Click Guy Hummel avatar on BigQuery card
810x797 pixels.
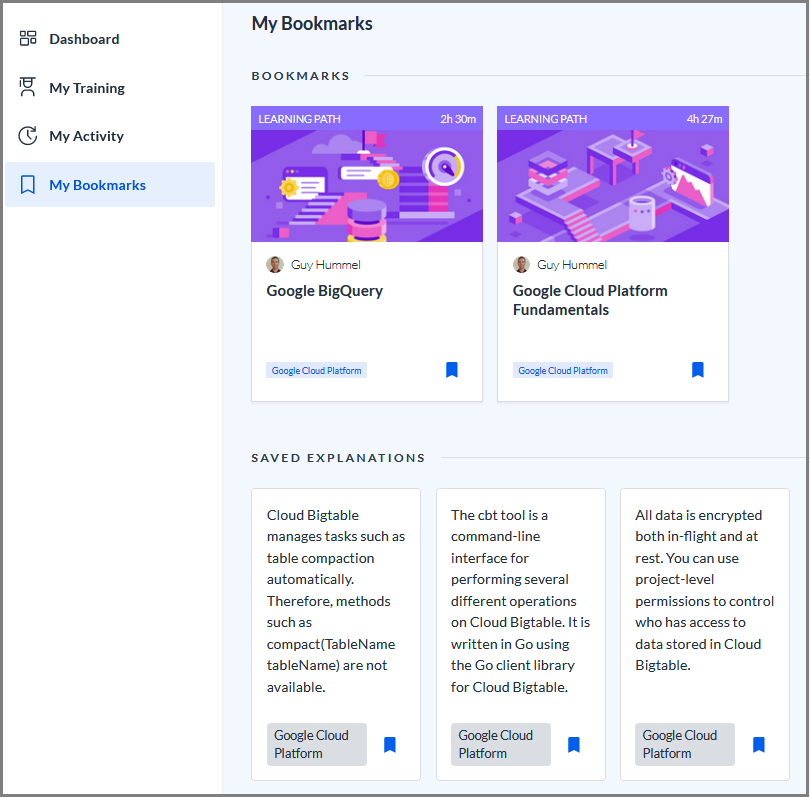click(x=275, y=264)
